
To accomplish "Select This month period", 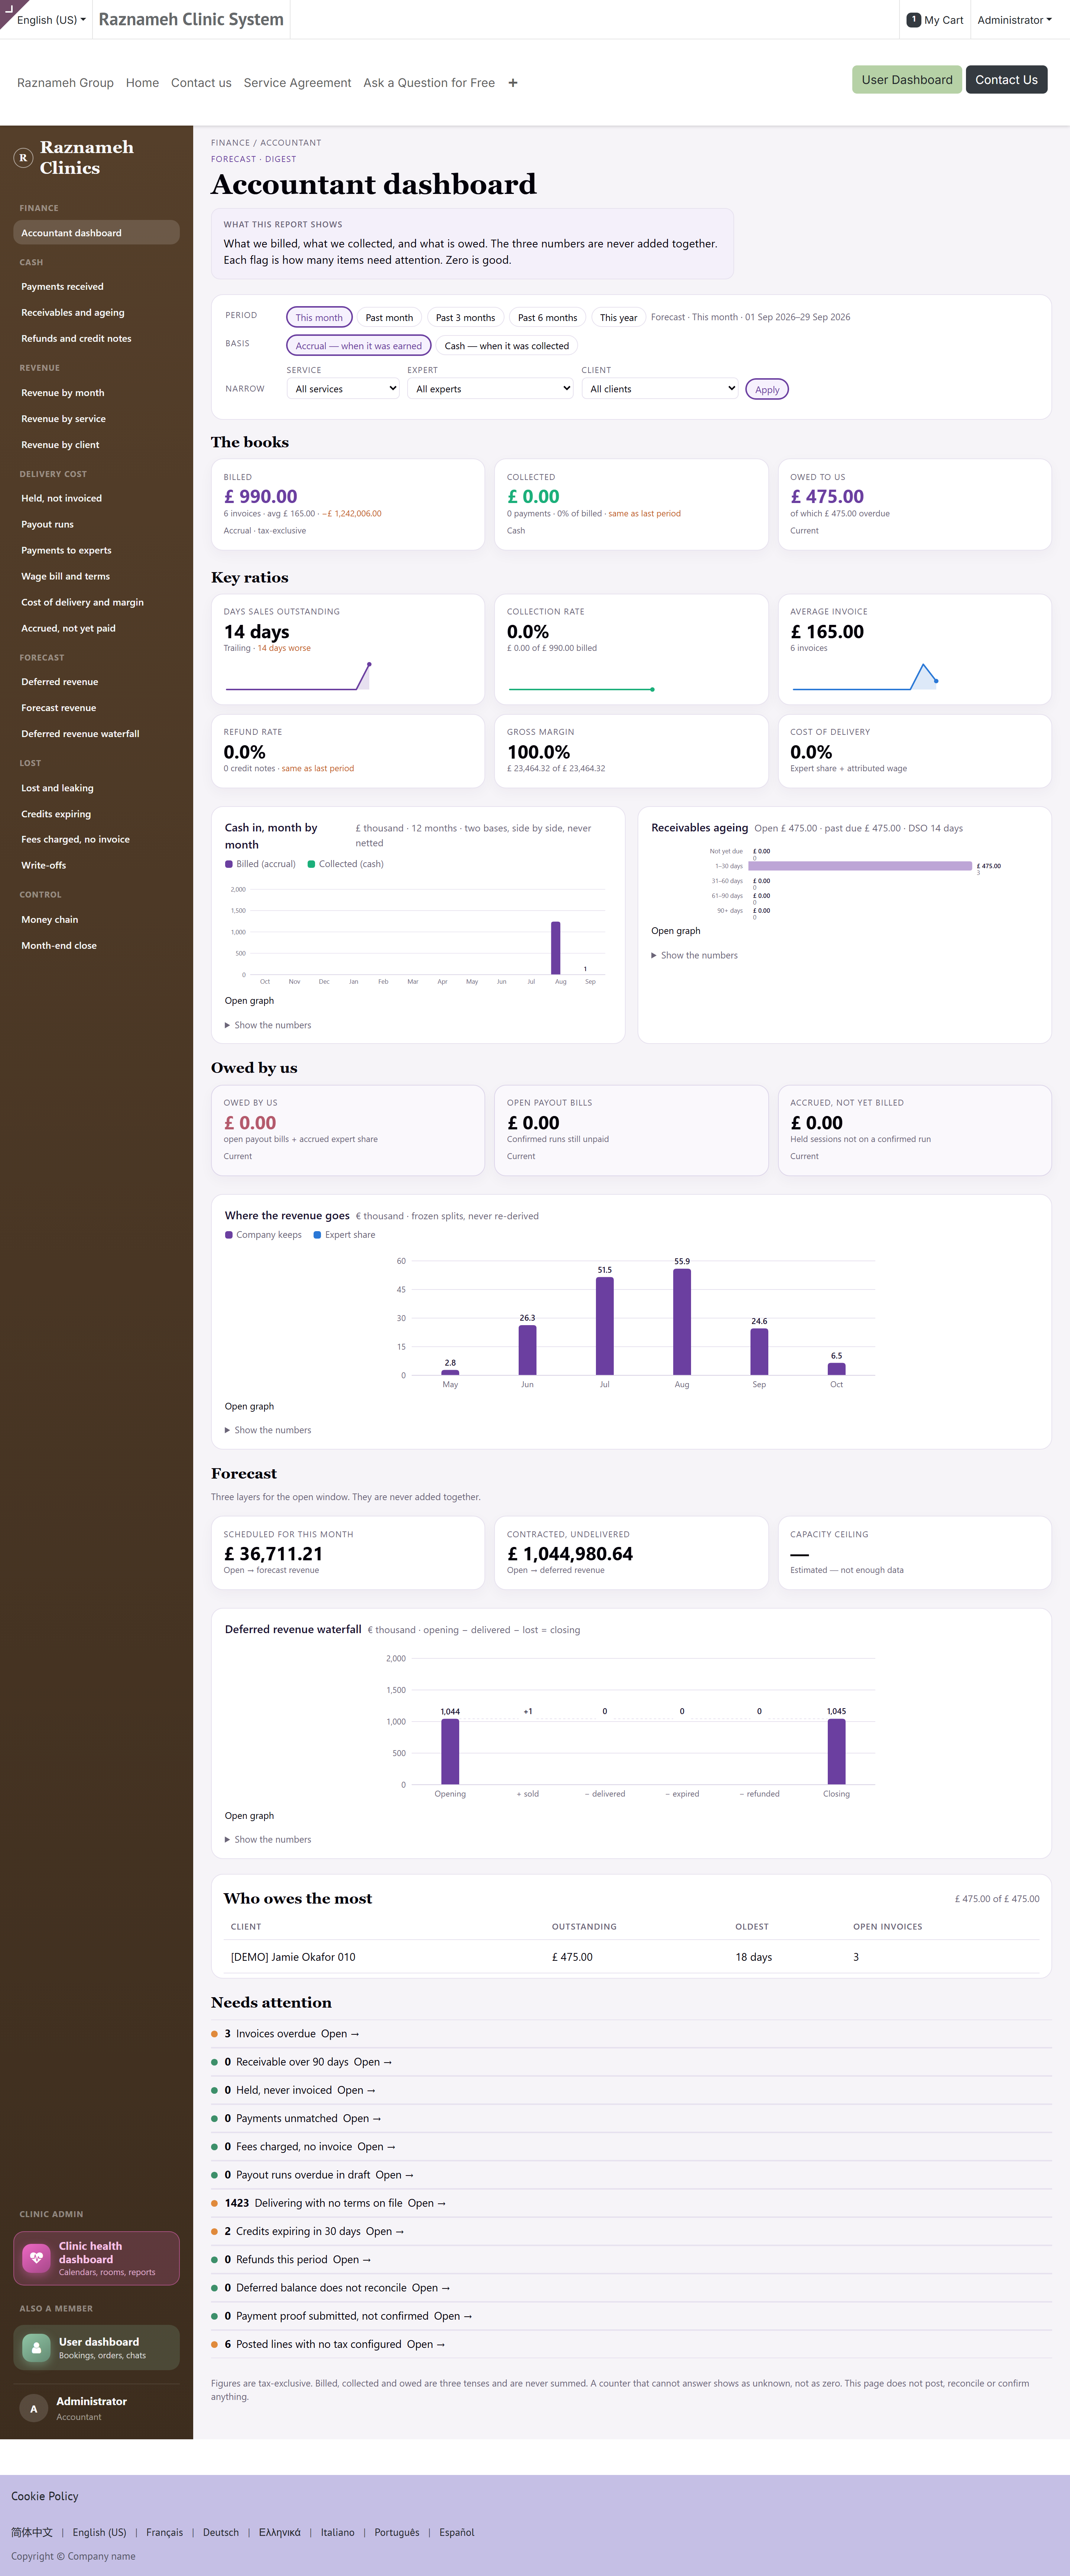I will tap(319, 317).
